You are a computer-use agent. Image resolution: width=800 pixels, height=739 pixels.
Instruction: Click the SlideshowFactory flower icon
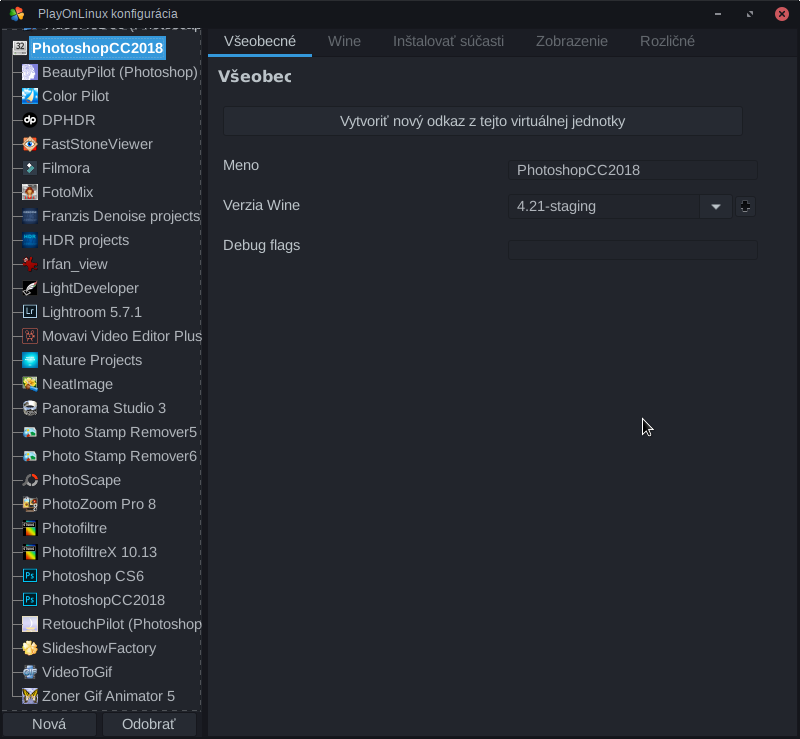30,648
